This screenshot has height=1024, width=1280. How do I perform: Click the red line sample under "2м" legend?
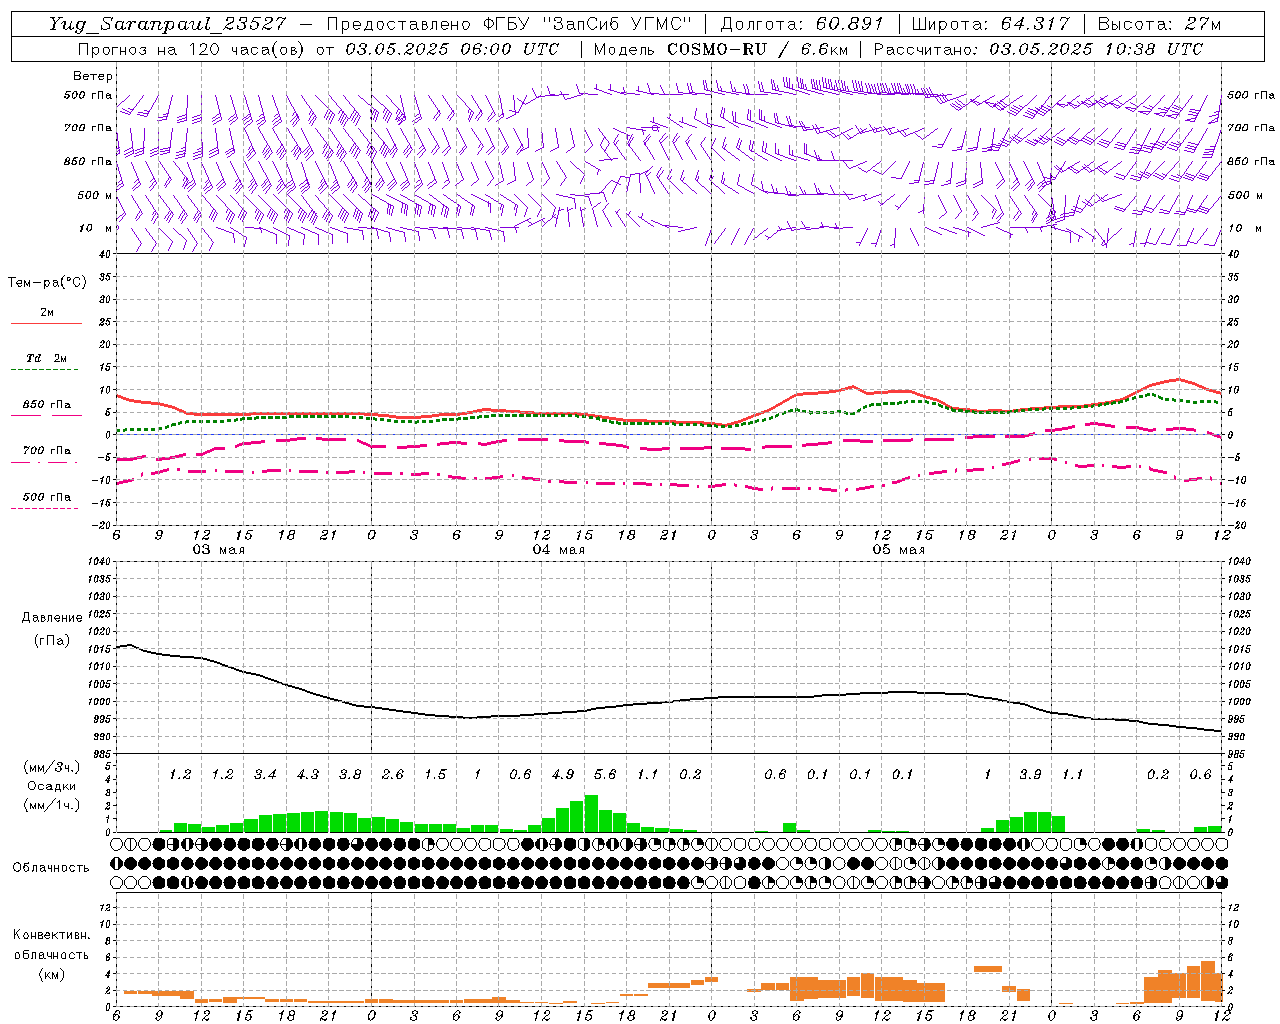(46, 323)
